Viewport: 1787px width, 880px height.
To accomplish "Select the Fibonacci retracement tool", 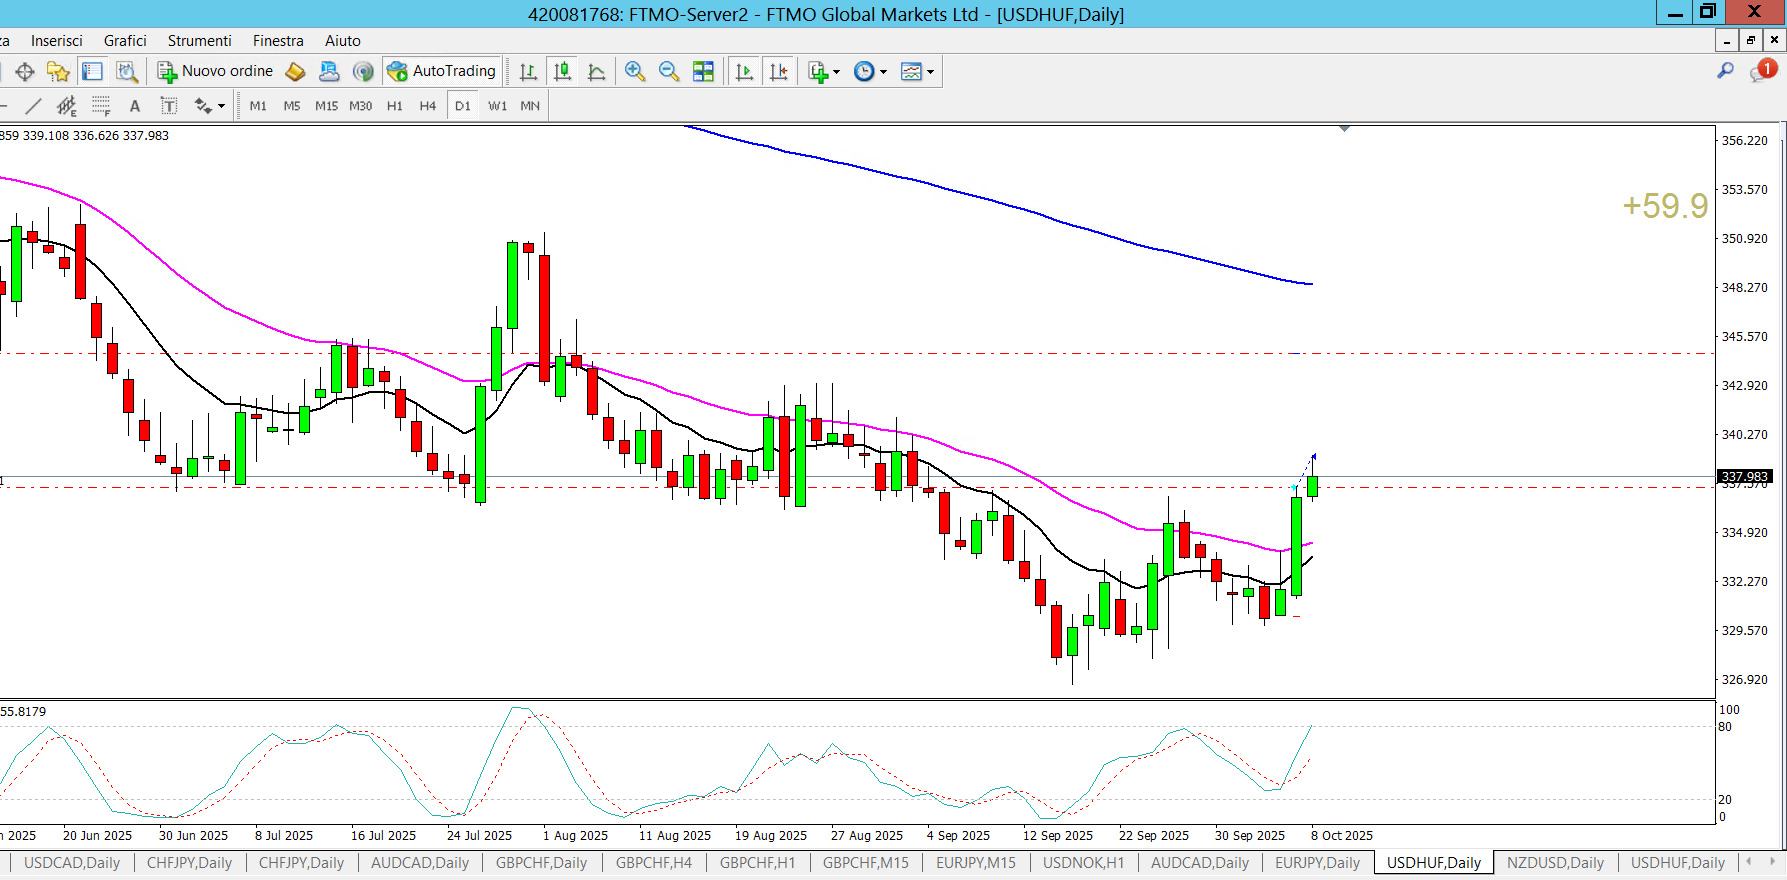I will (101, 106).
